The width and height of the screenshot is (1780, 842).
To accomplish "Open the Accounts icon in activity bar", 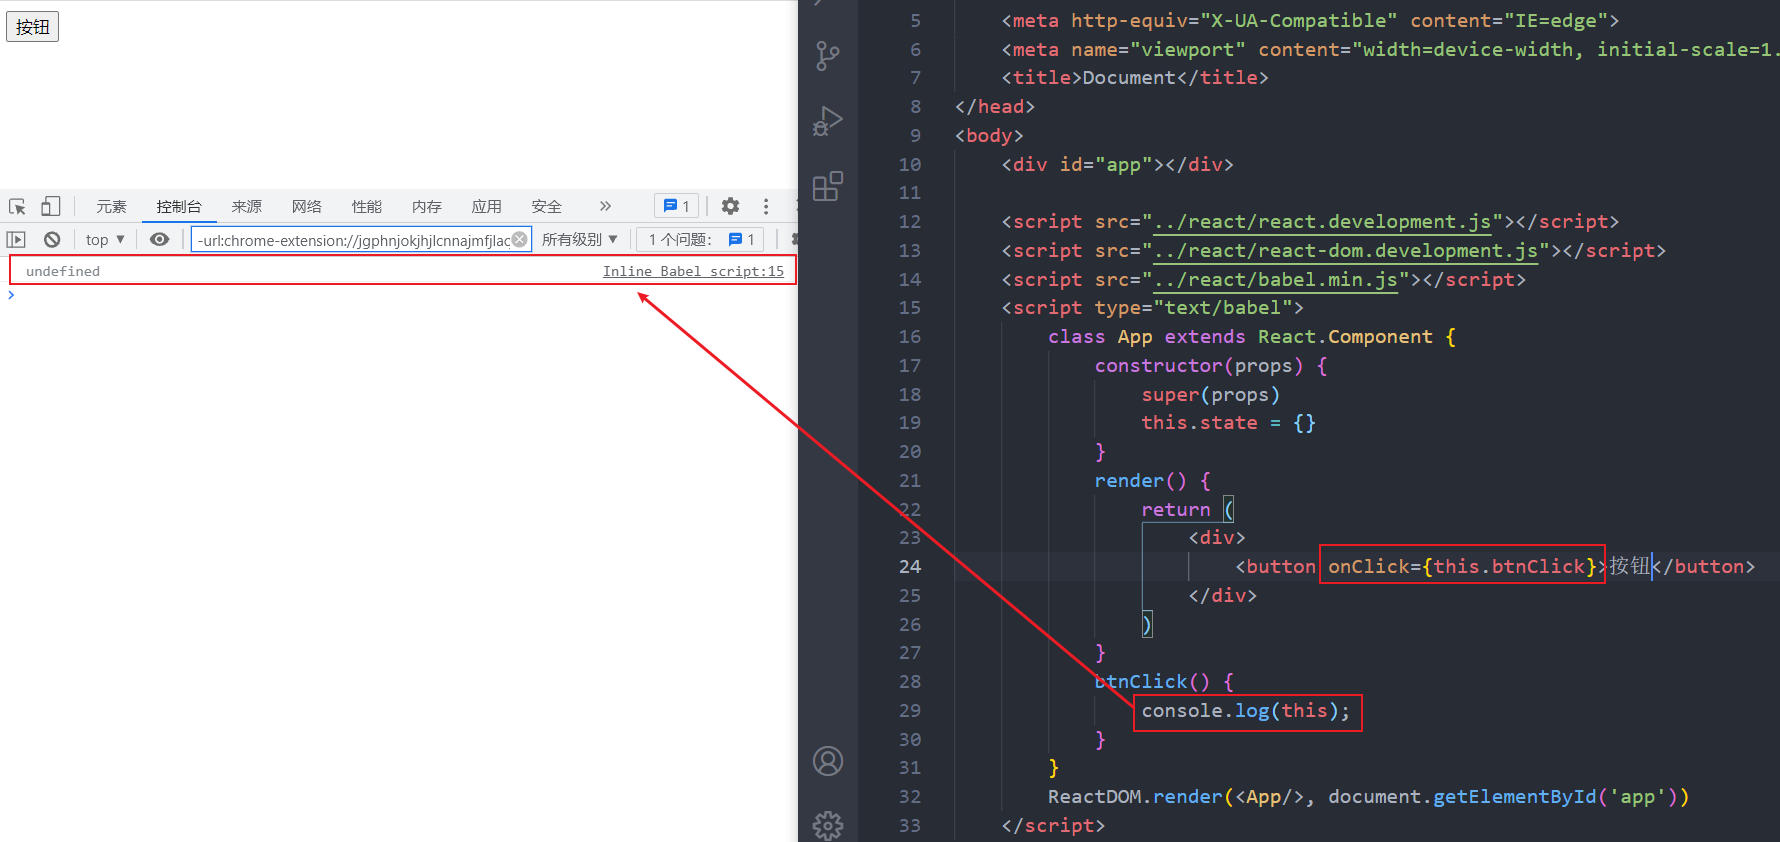I will pyautogui.click(x=828, y=762).
